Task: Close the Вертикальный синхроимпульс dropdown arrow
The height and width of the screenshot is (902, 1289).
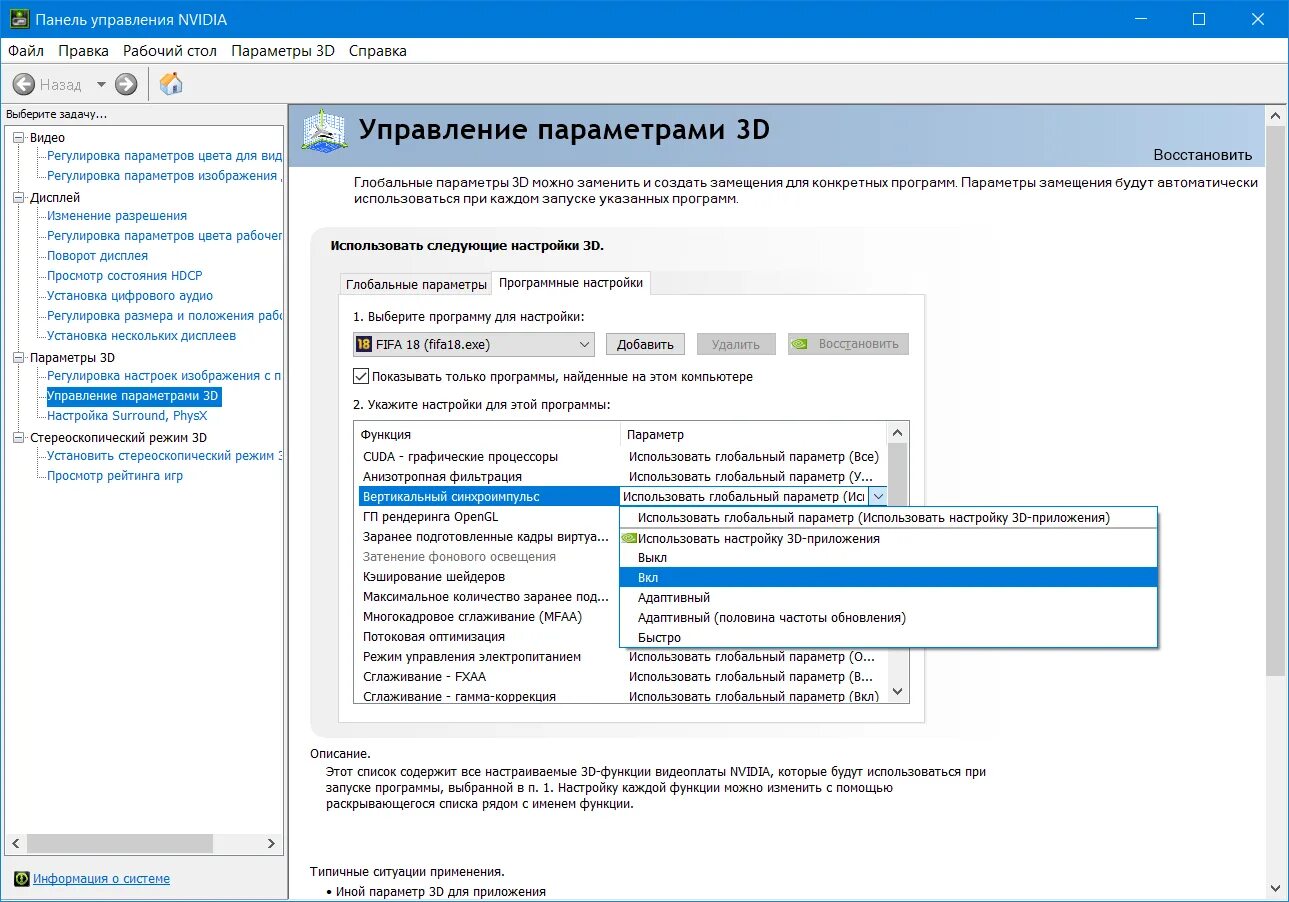Action: coord(878,496)
